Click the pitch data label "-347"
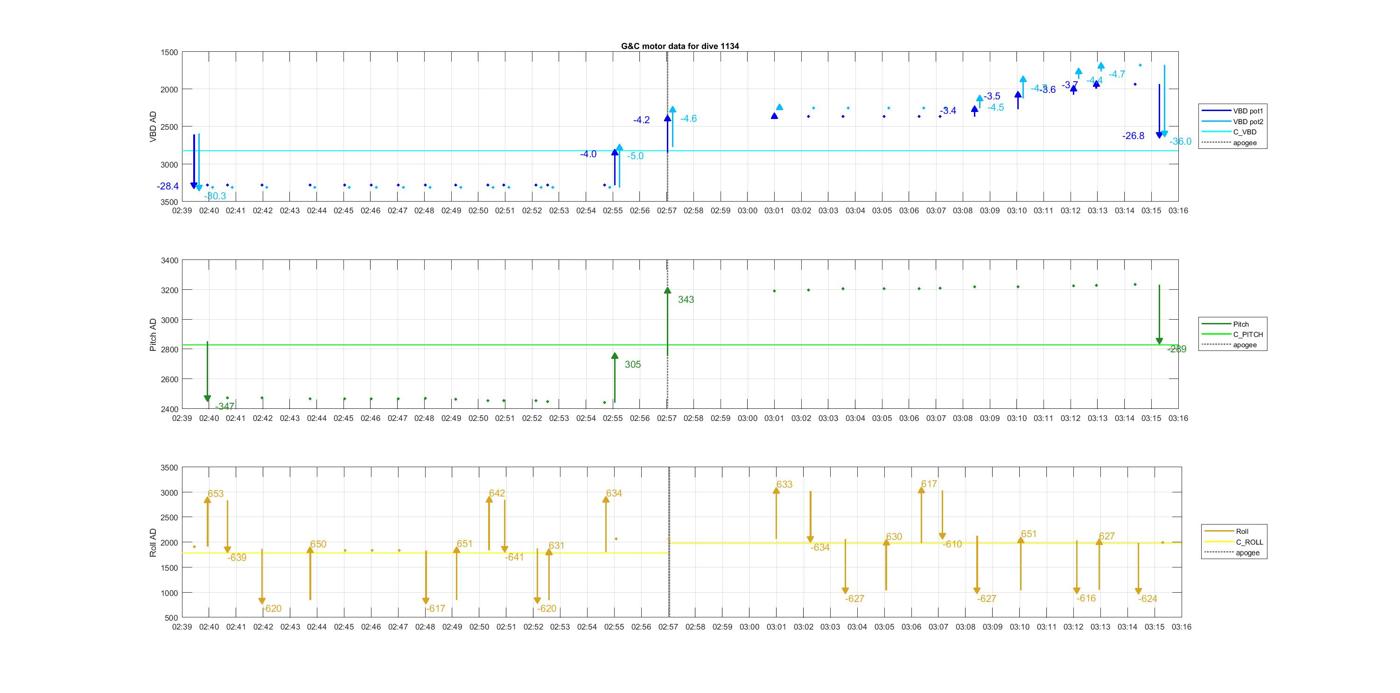This screenshot has height=693, width=1400. point(225,406)
